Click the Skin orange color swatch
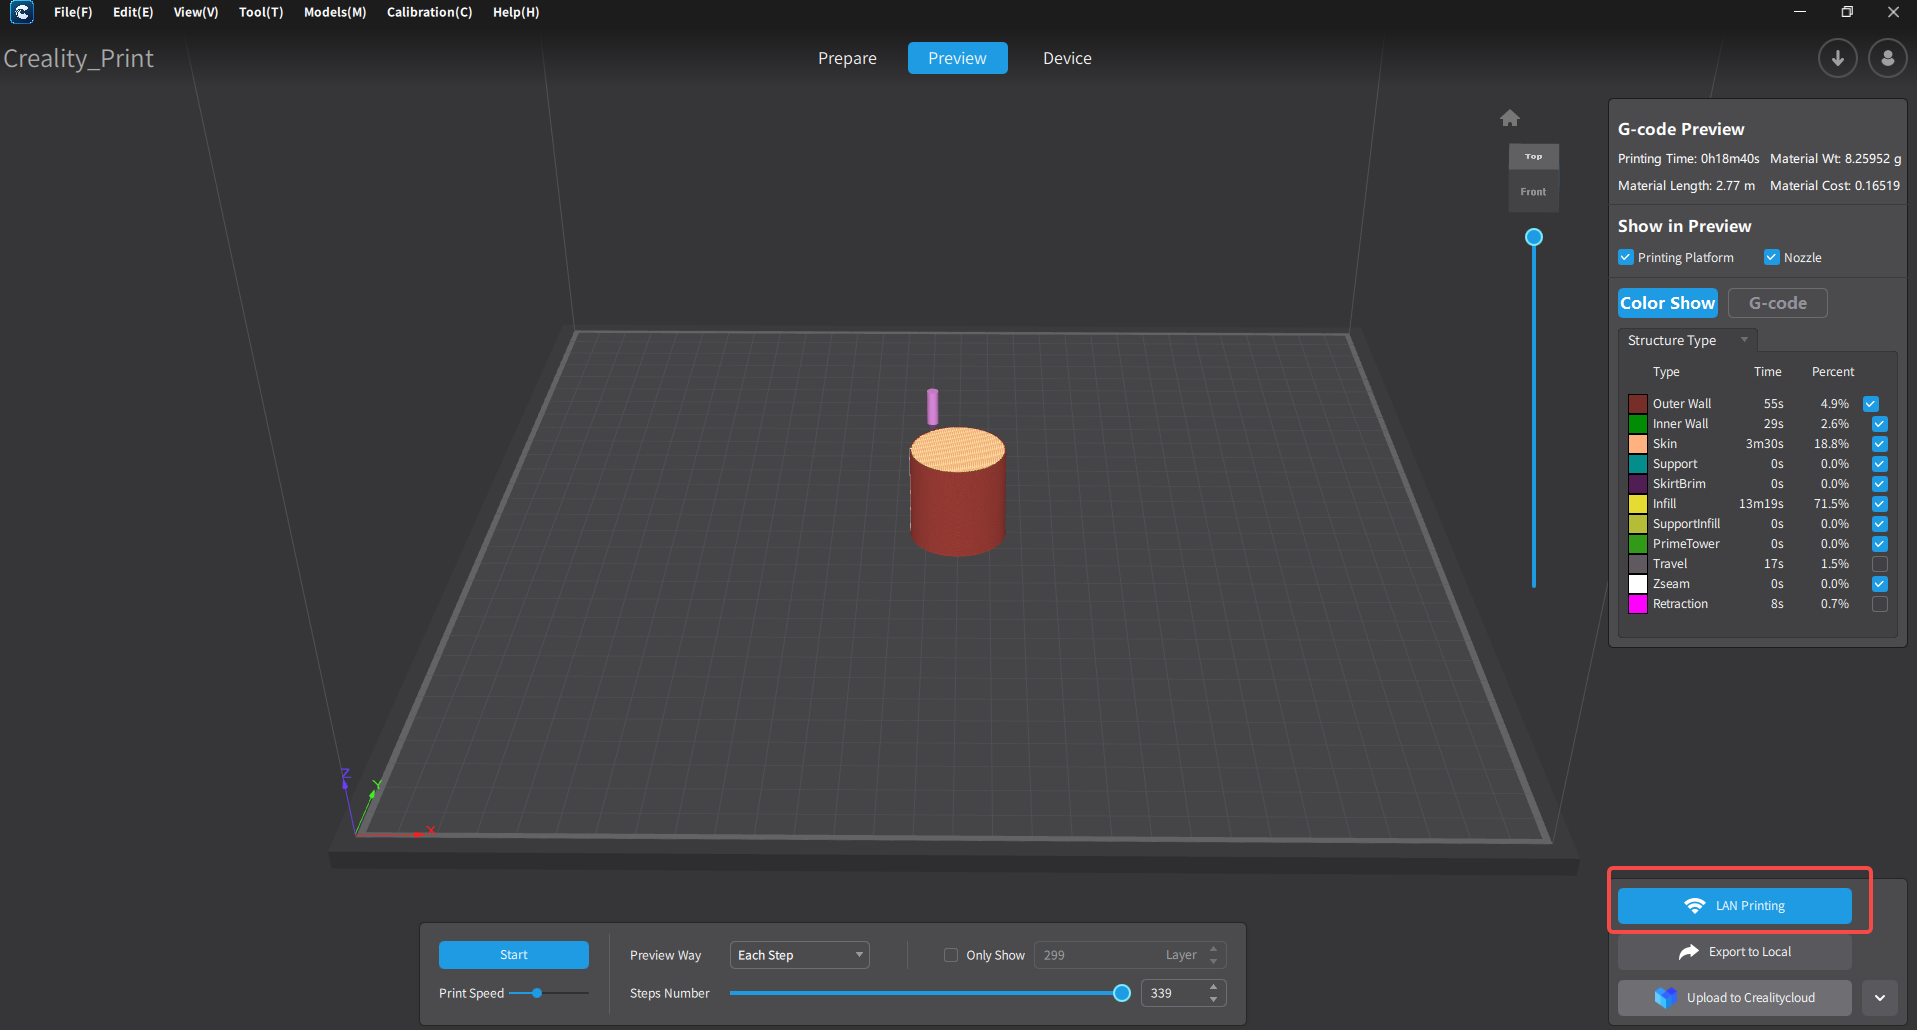Viewport: 1917px width, 1030px height. pos(1638,444)
